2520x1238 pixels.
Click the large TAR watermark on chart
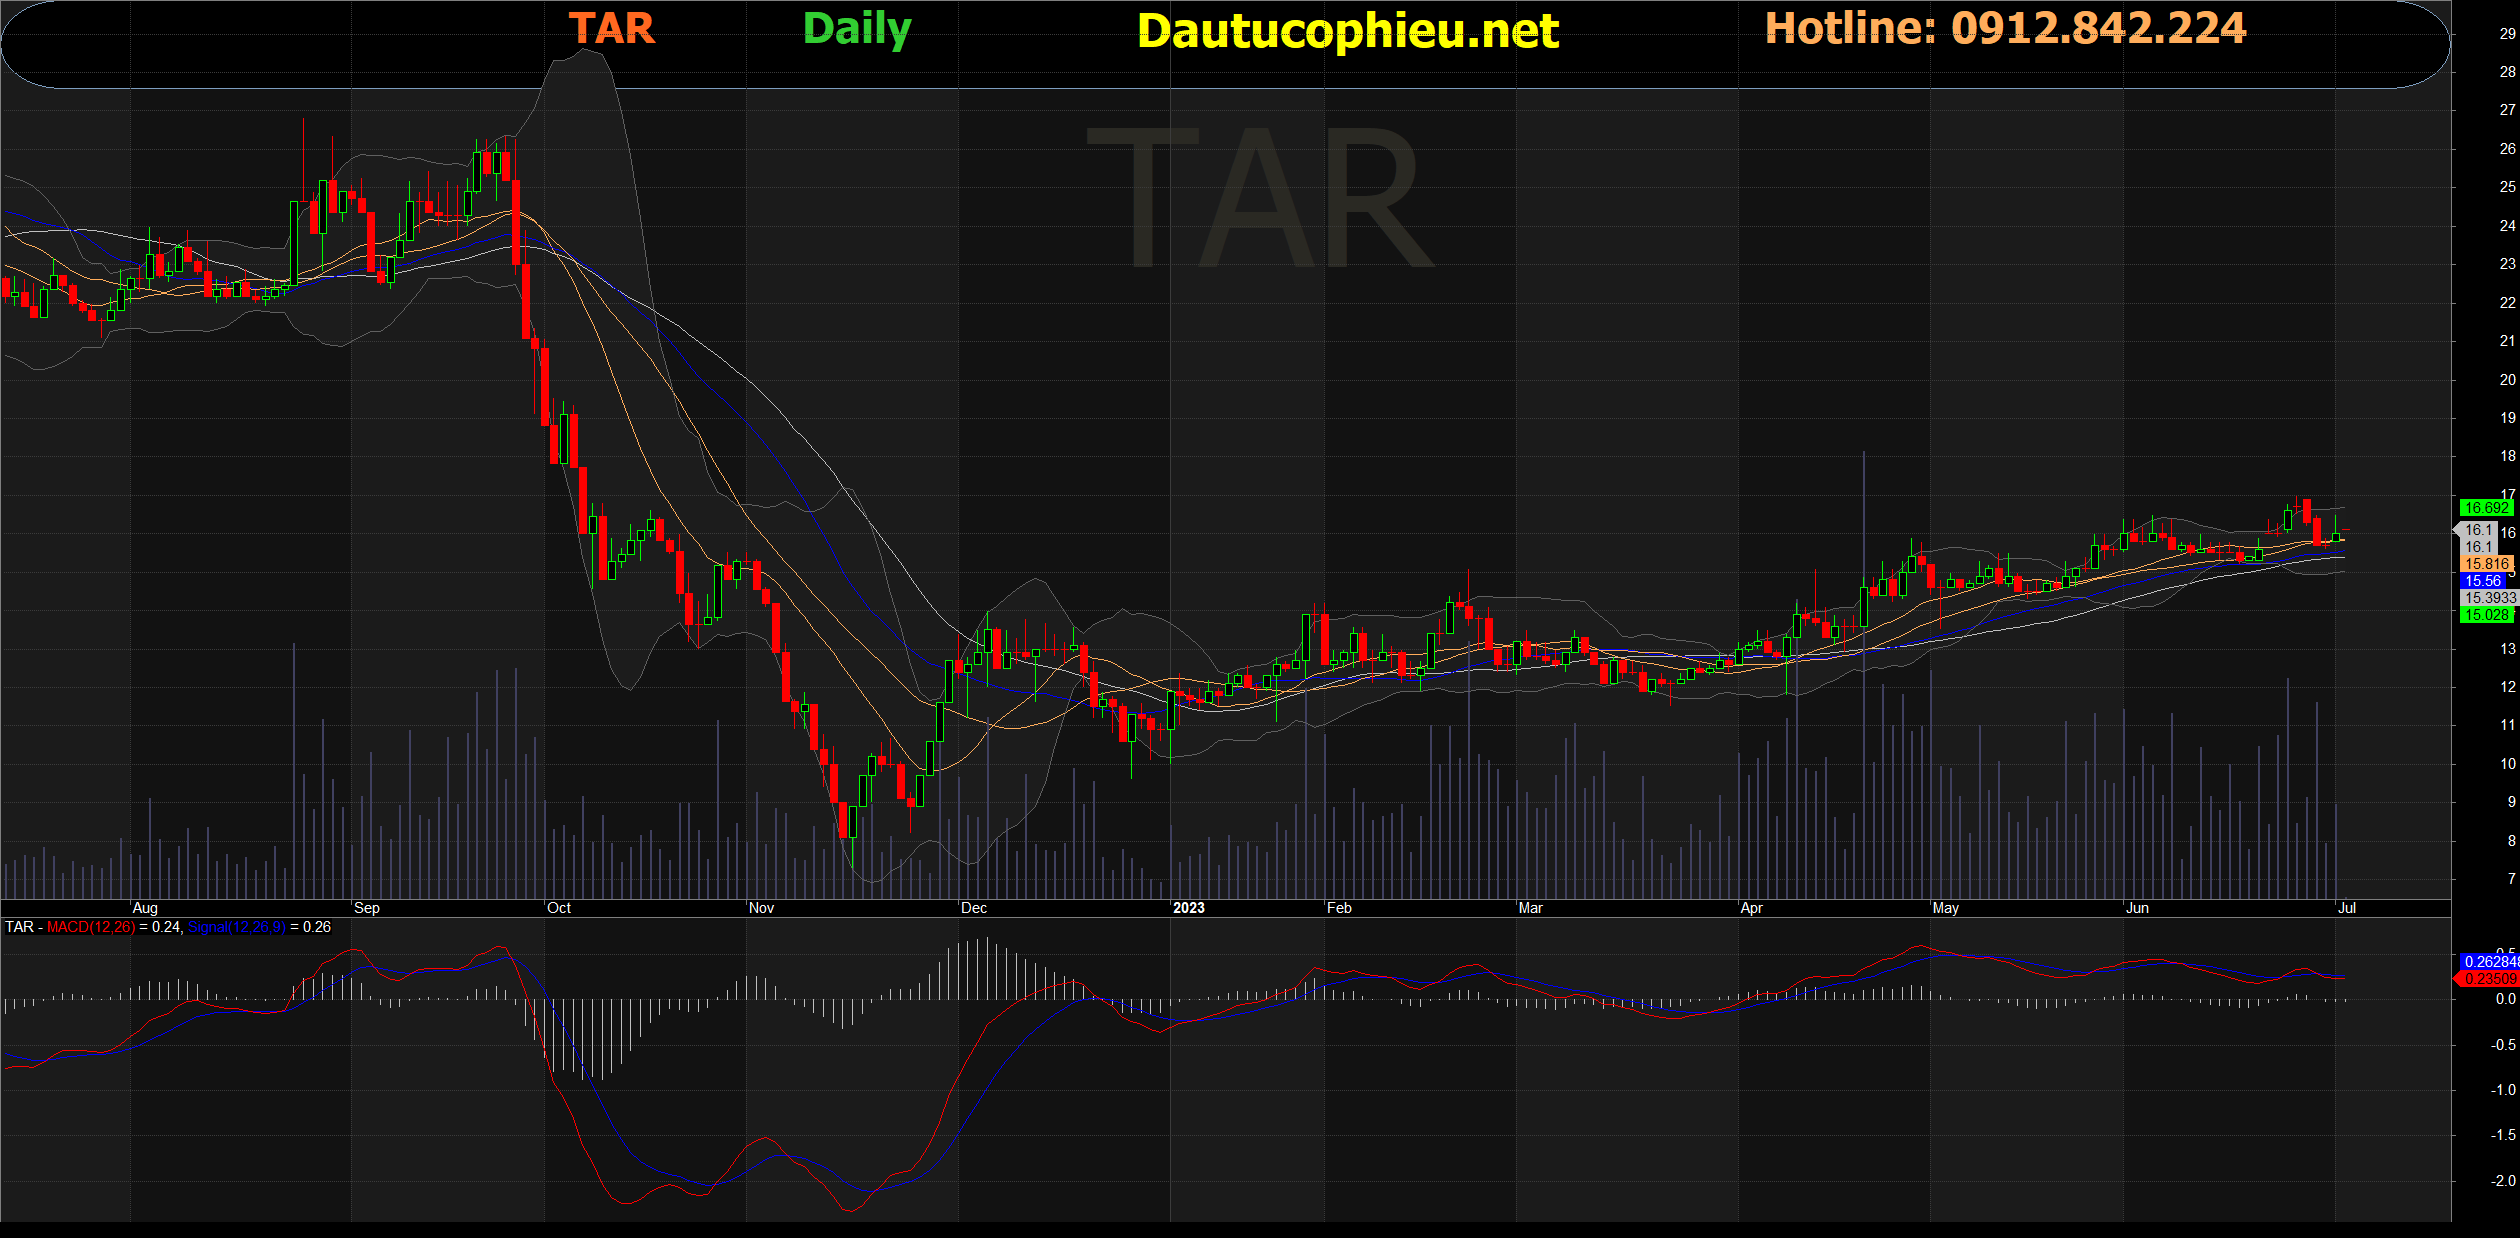click(1260, 200)
